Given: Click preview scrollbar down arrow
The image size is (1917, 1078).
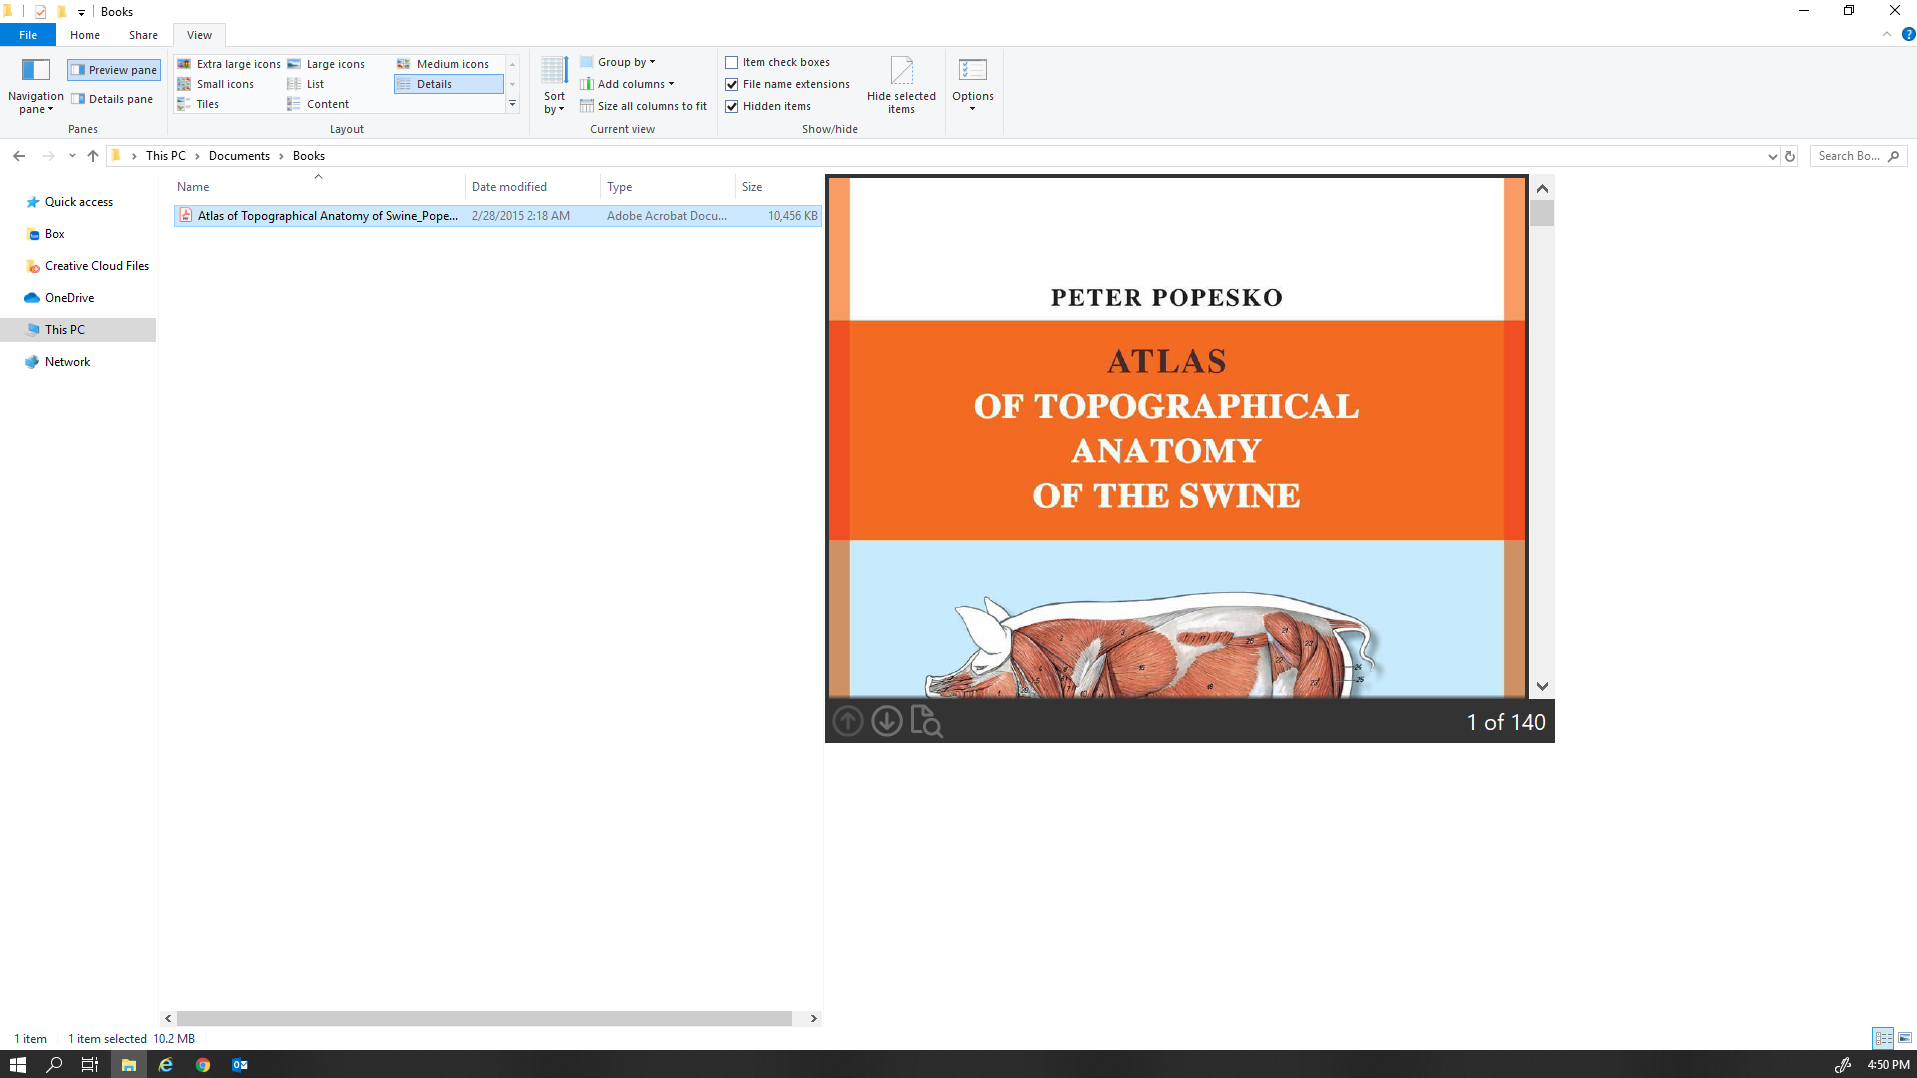Looking at the screenshot, I should 1542,686.
